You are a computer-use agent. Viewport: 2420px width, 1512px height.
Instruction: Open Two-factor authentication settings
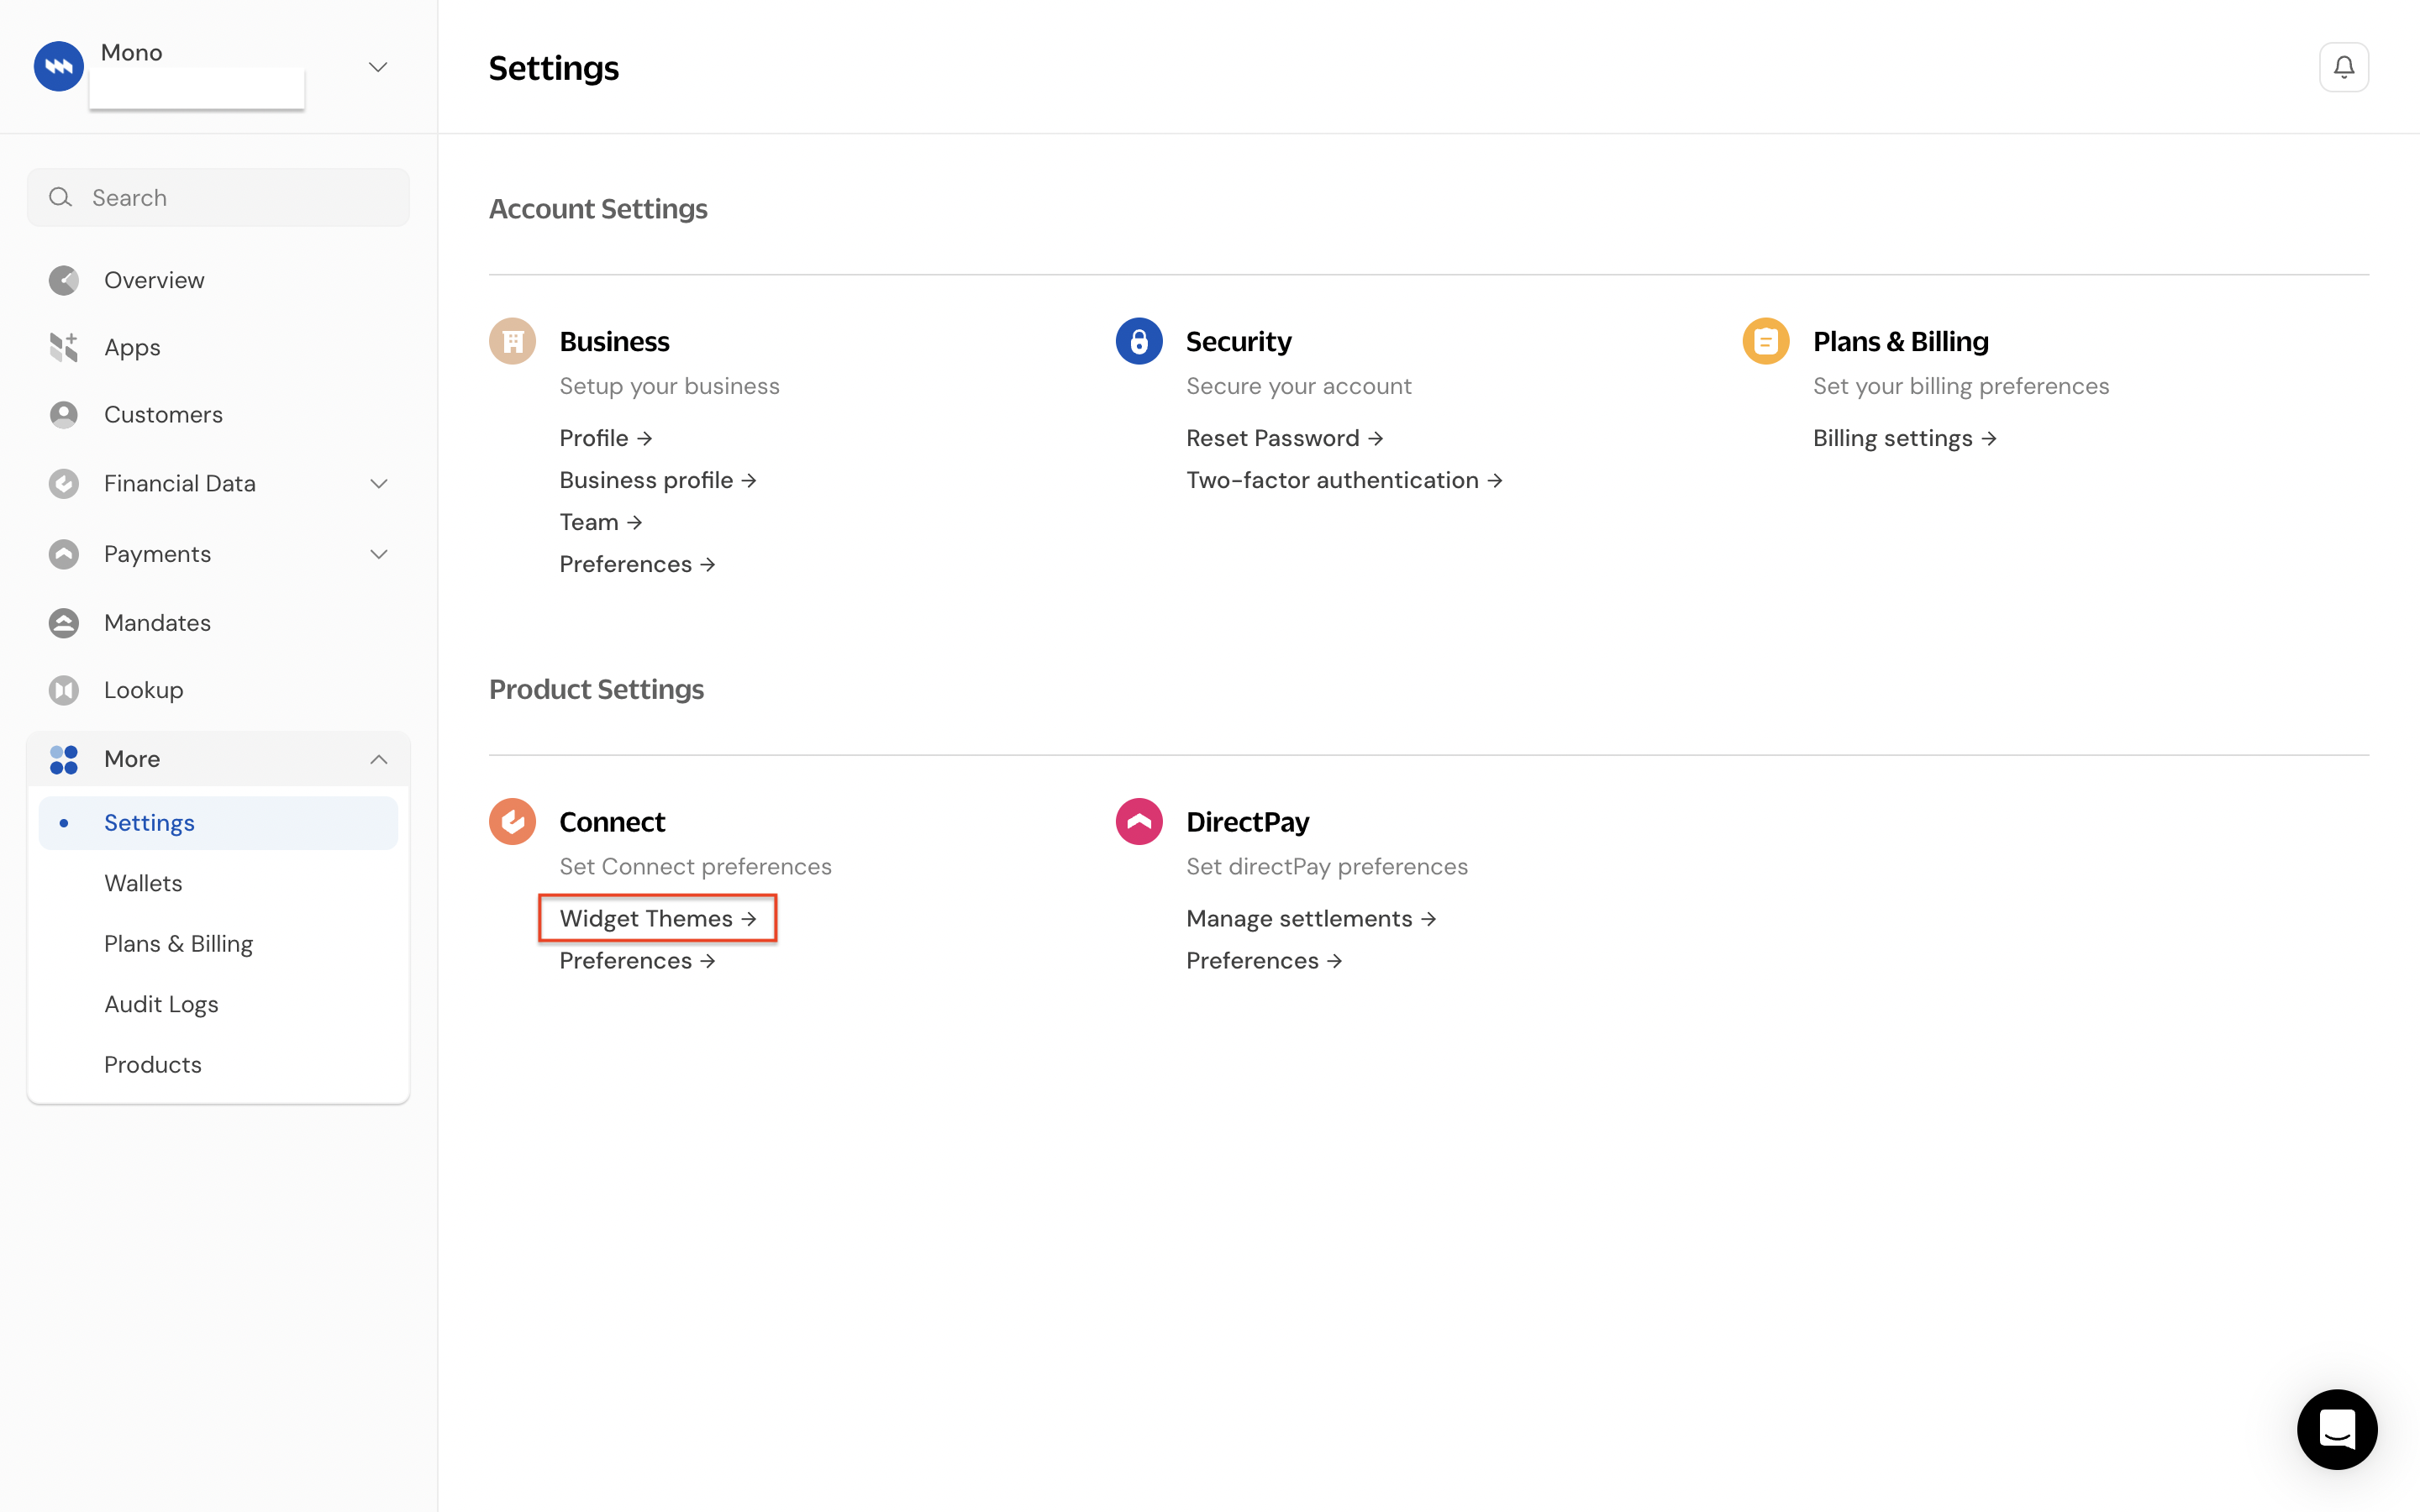(x=1344, y=480)
